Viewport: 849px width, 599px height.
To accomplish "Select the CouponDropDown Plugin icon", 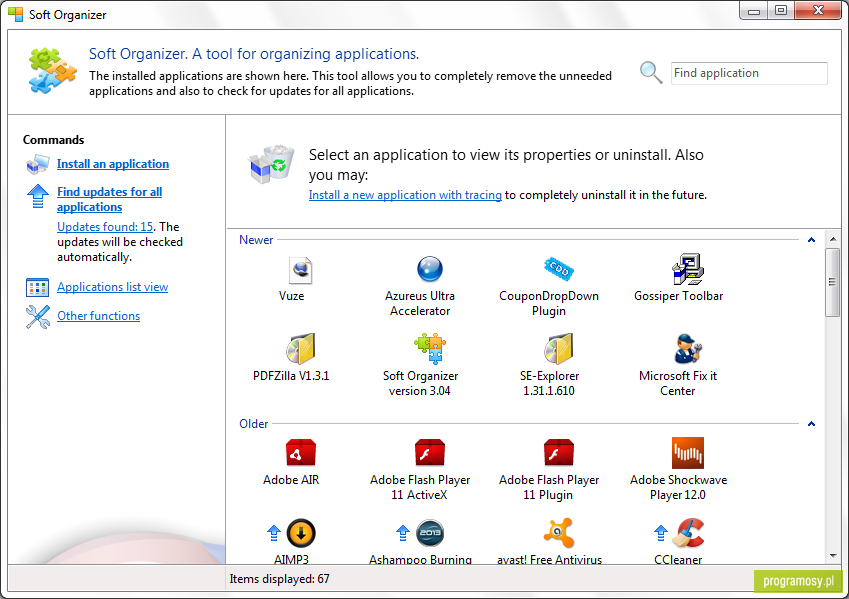I will [558, 268].
